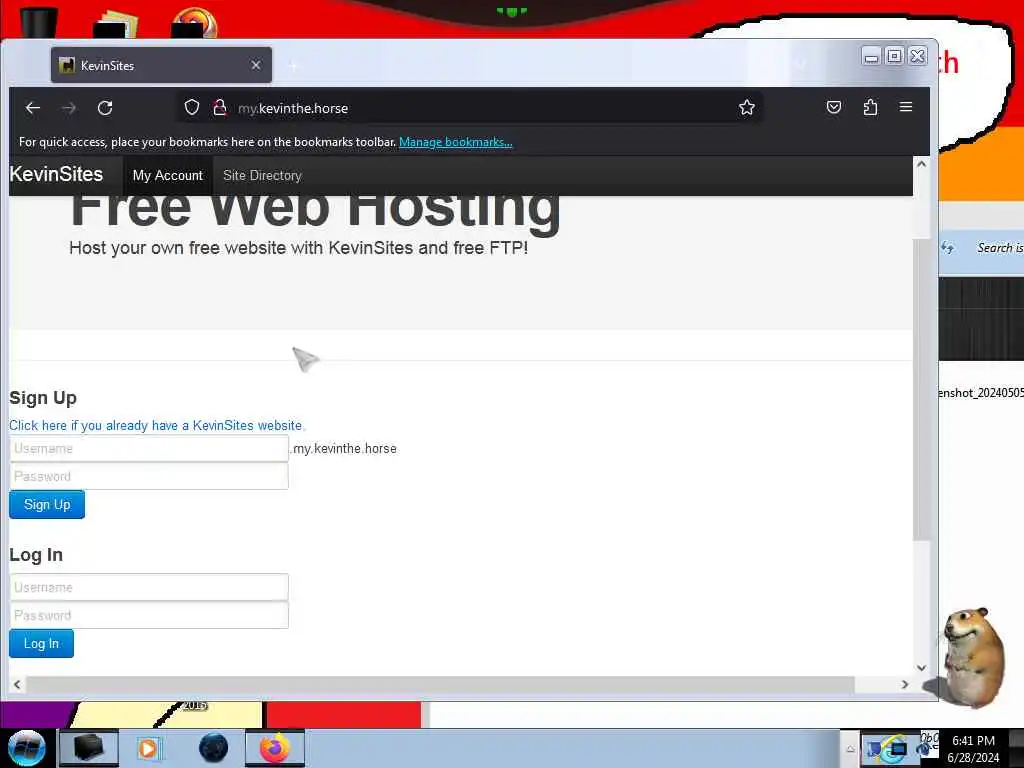Click the forward navigation arrow
The height and width of the screenshot is (768, 1024).
pyautogui.click(x=69, y=108)
